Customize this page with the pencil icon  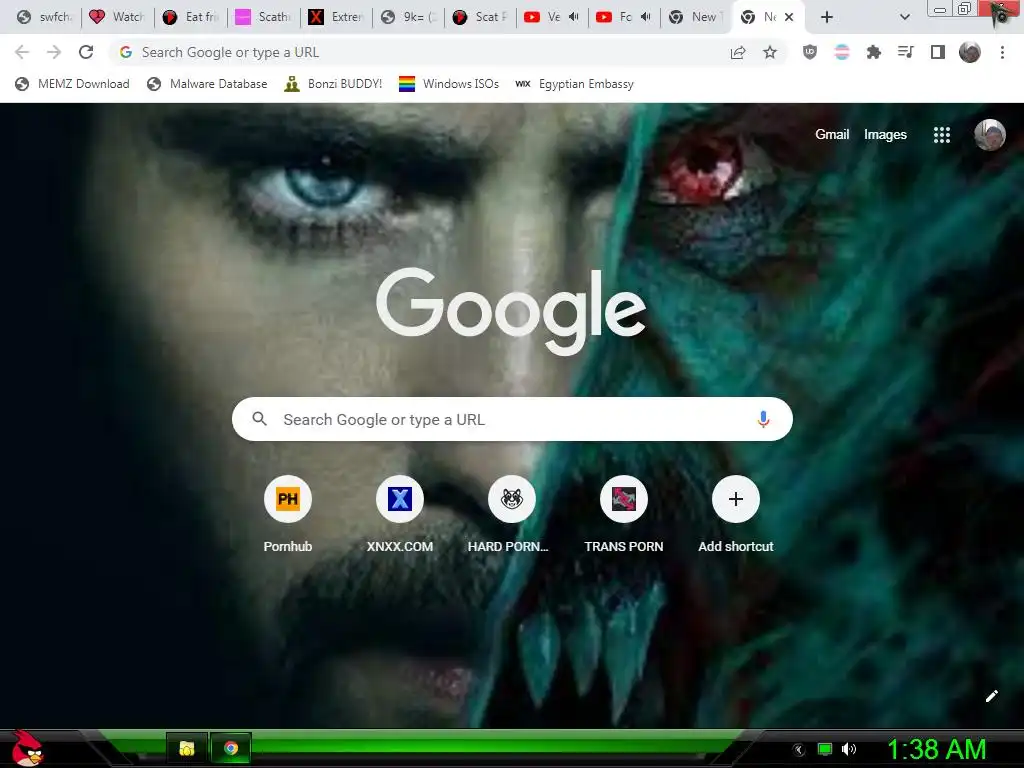tap(991, 696)
